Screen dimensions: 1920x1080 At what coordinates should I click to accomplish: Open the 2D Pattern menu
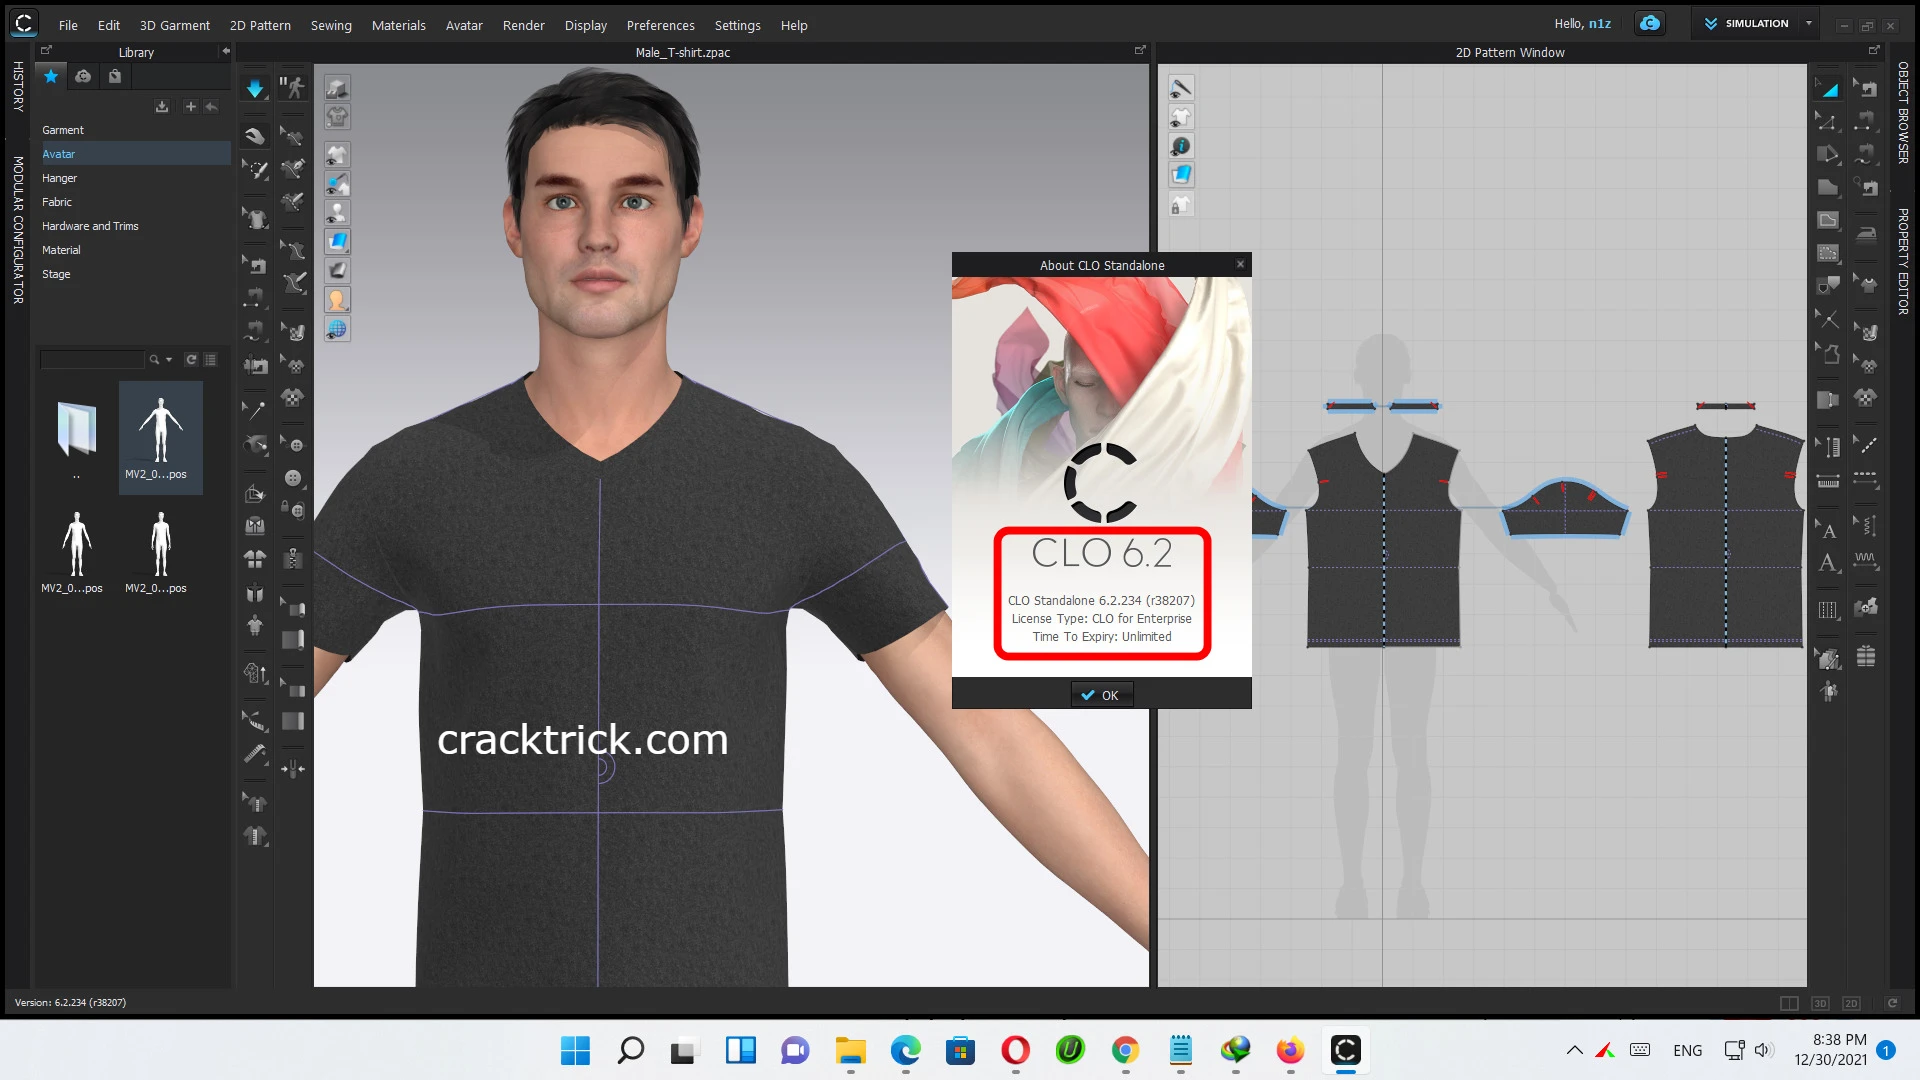(x=260, y=25)
